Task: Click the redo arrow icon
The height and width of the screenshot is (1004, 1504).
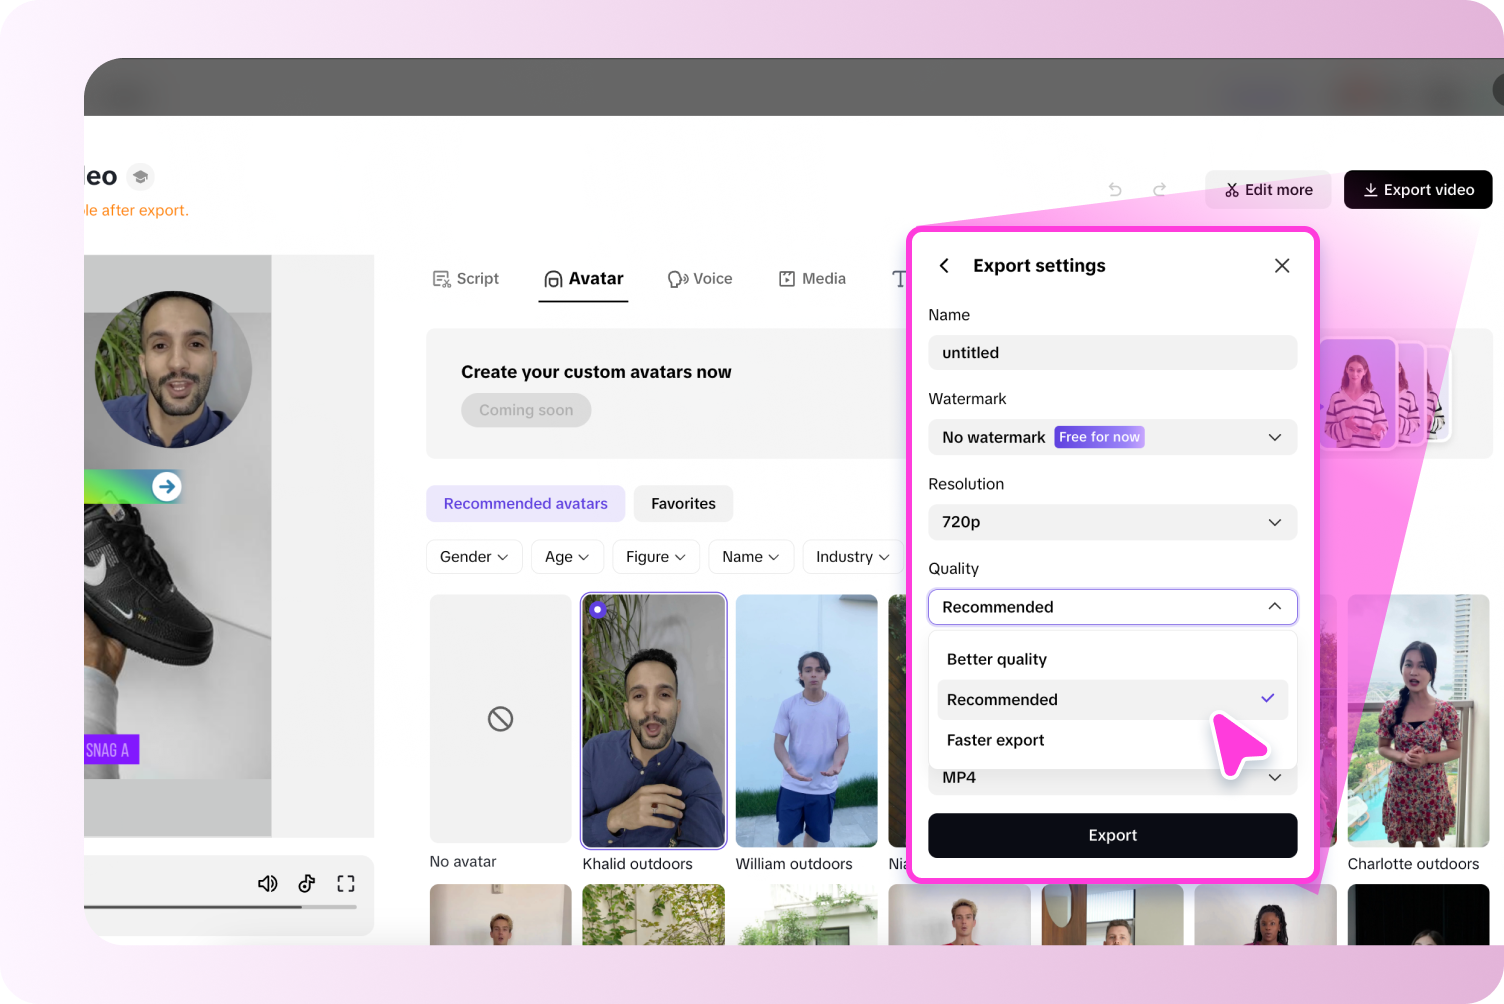Action: tap(1159, 189)
